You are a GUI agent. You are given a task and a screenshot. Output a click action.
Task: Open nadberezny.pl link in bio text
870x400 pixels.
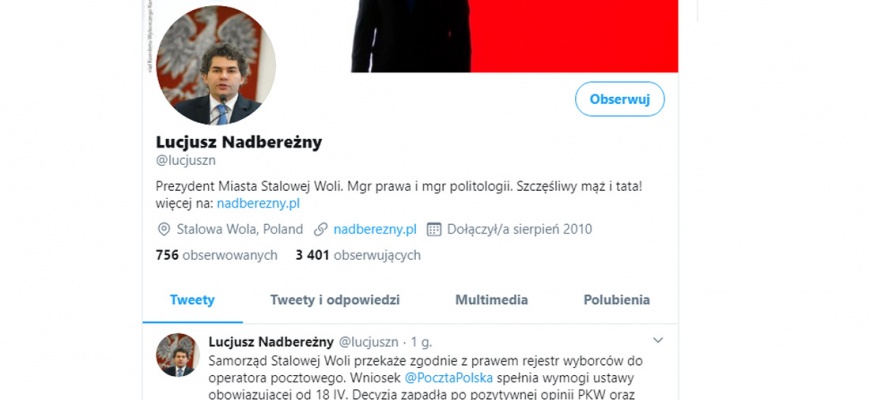coord(258,204)
